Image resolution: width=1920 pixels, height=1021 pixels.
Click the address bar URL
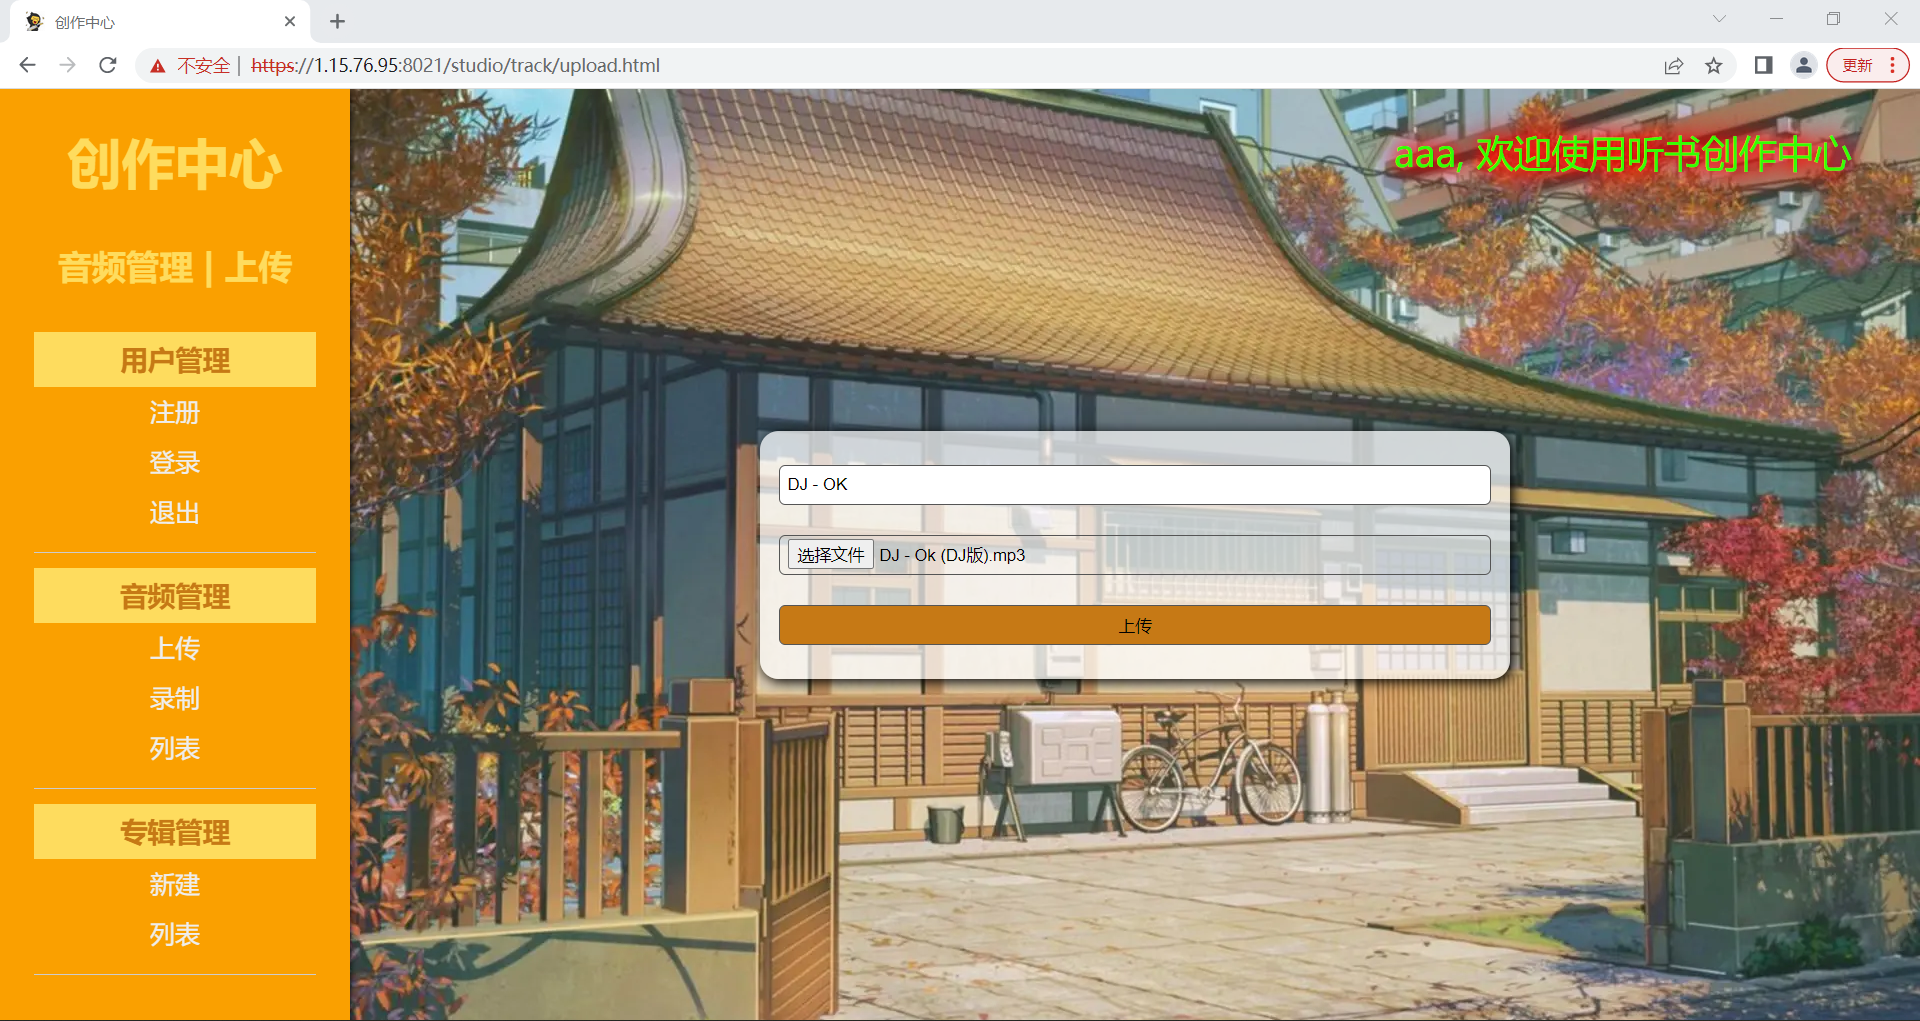click(x=455, y=65)
